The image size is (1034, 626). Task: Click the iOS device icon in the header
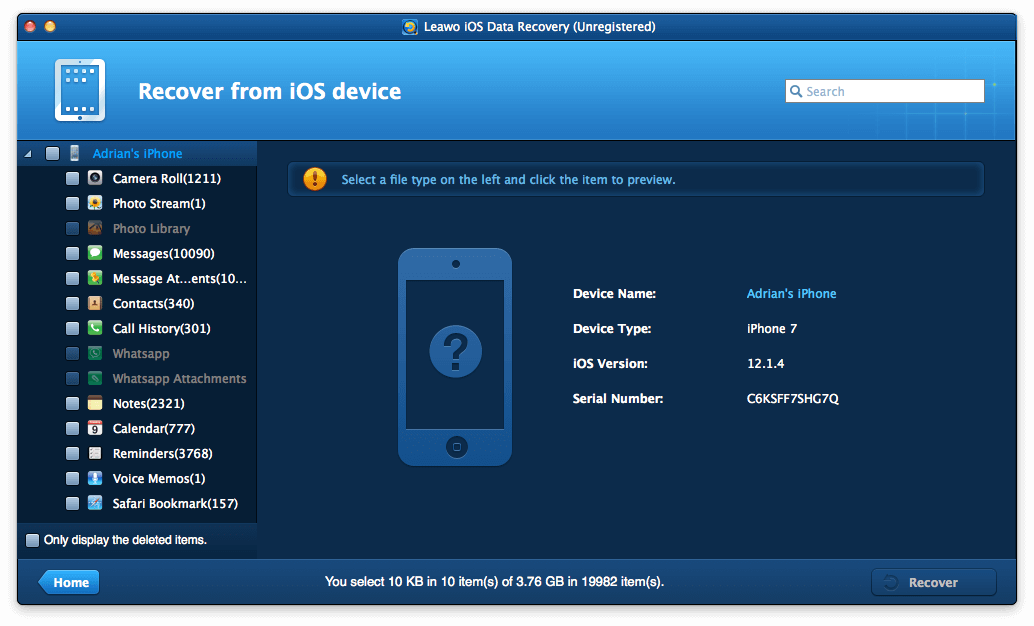(80, 90)
